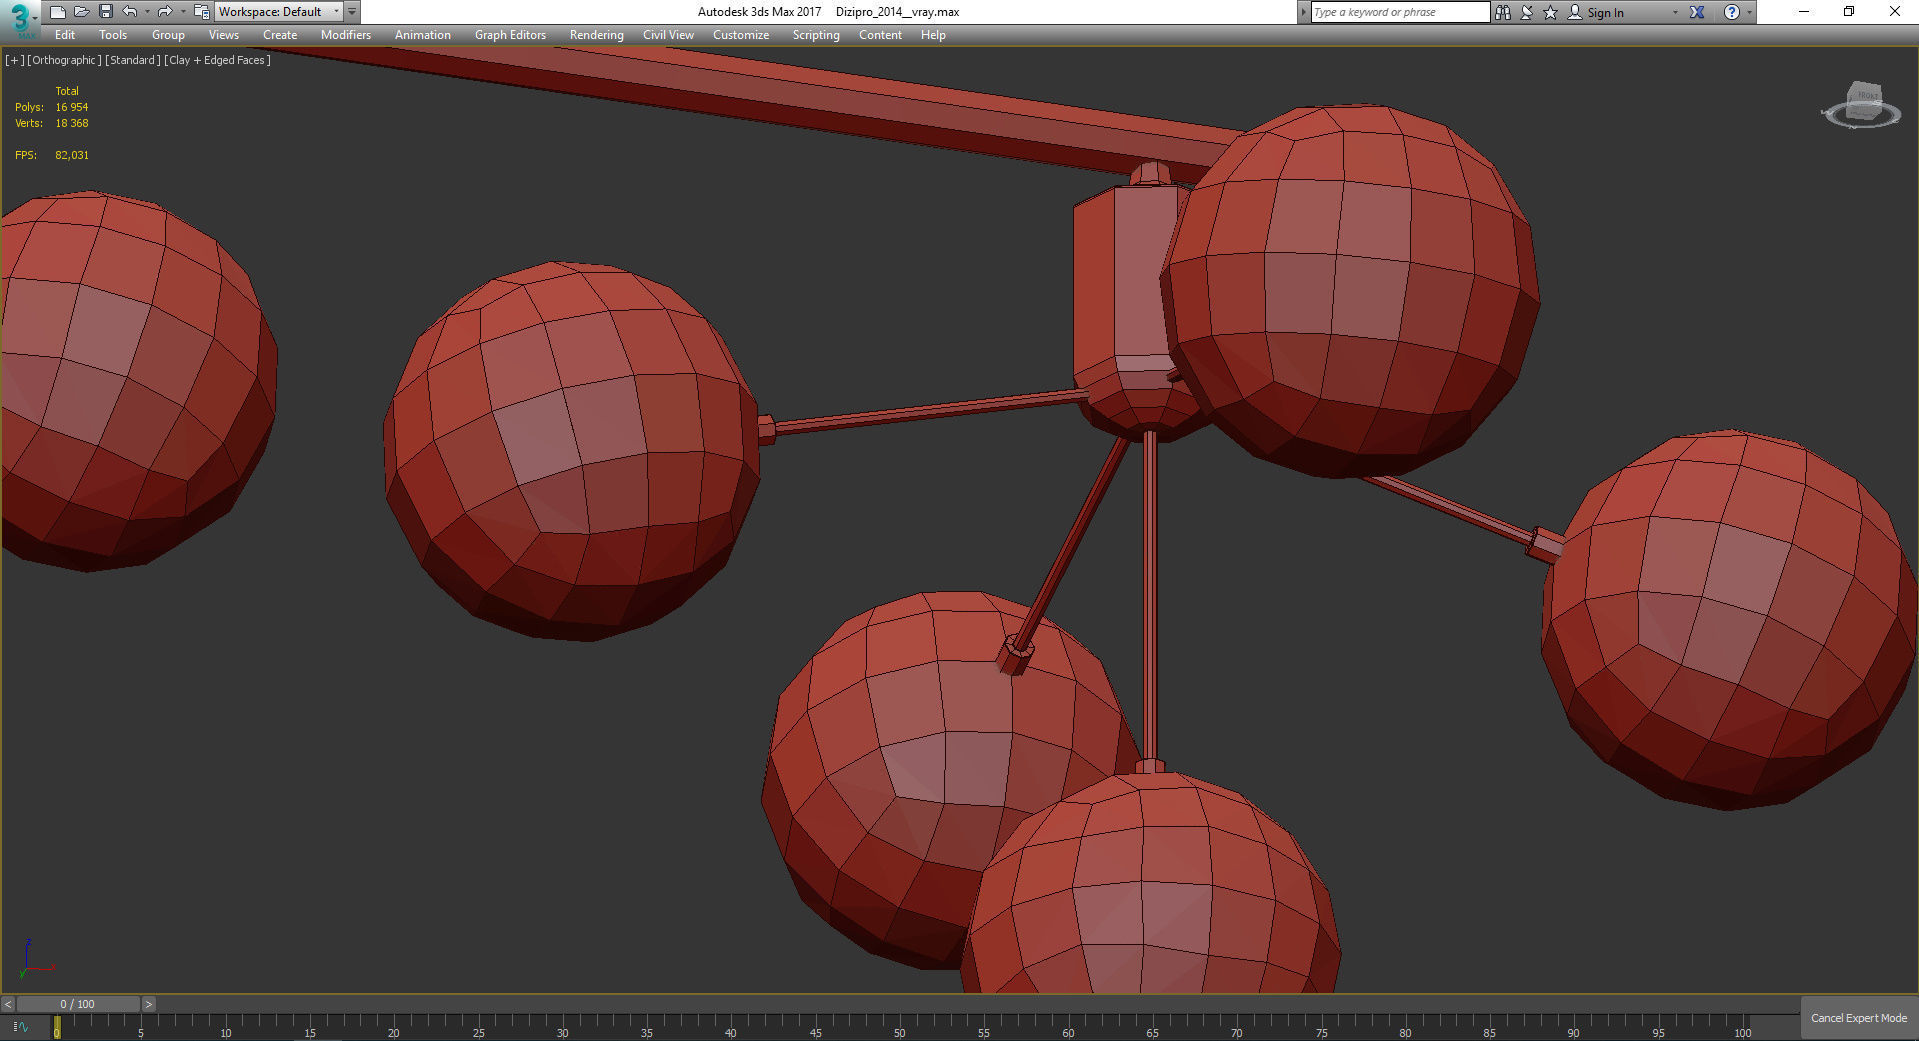The image size is (1919, 1041).
Task: Click the user Sign In icon
Action: coord(1575,12)
